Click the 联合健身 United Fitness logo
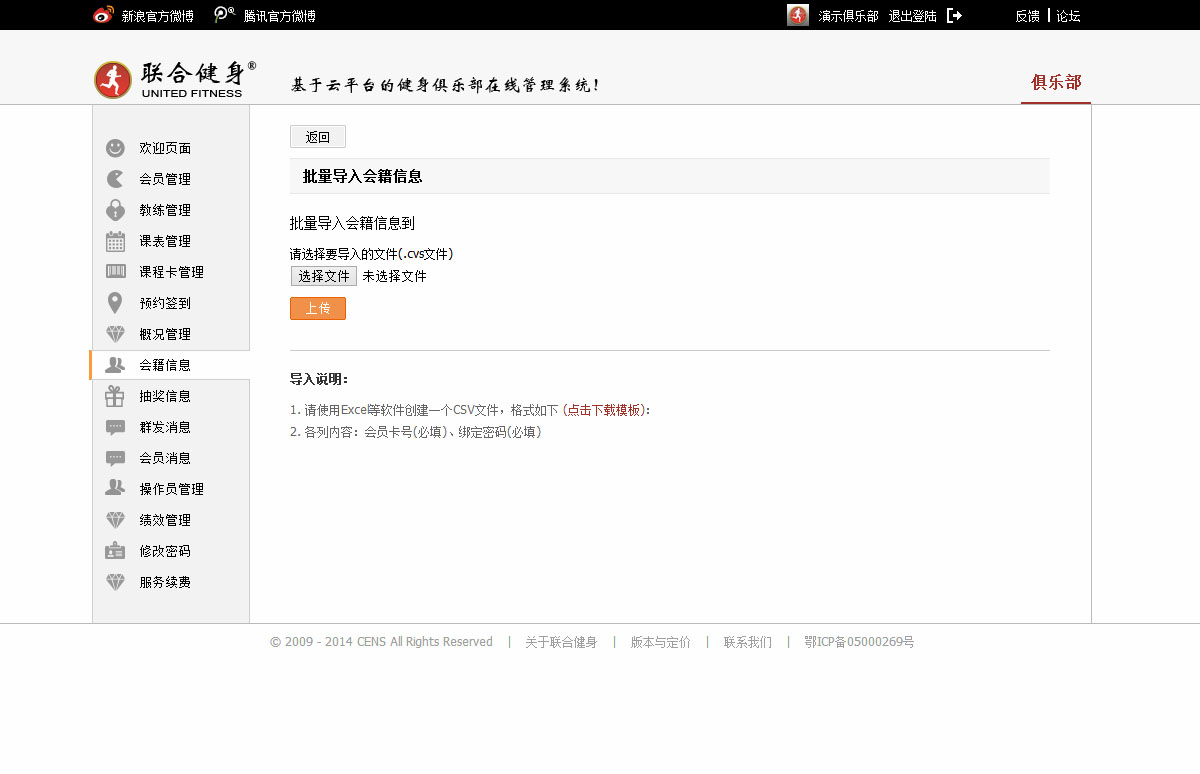 click(x=175, y=80)
